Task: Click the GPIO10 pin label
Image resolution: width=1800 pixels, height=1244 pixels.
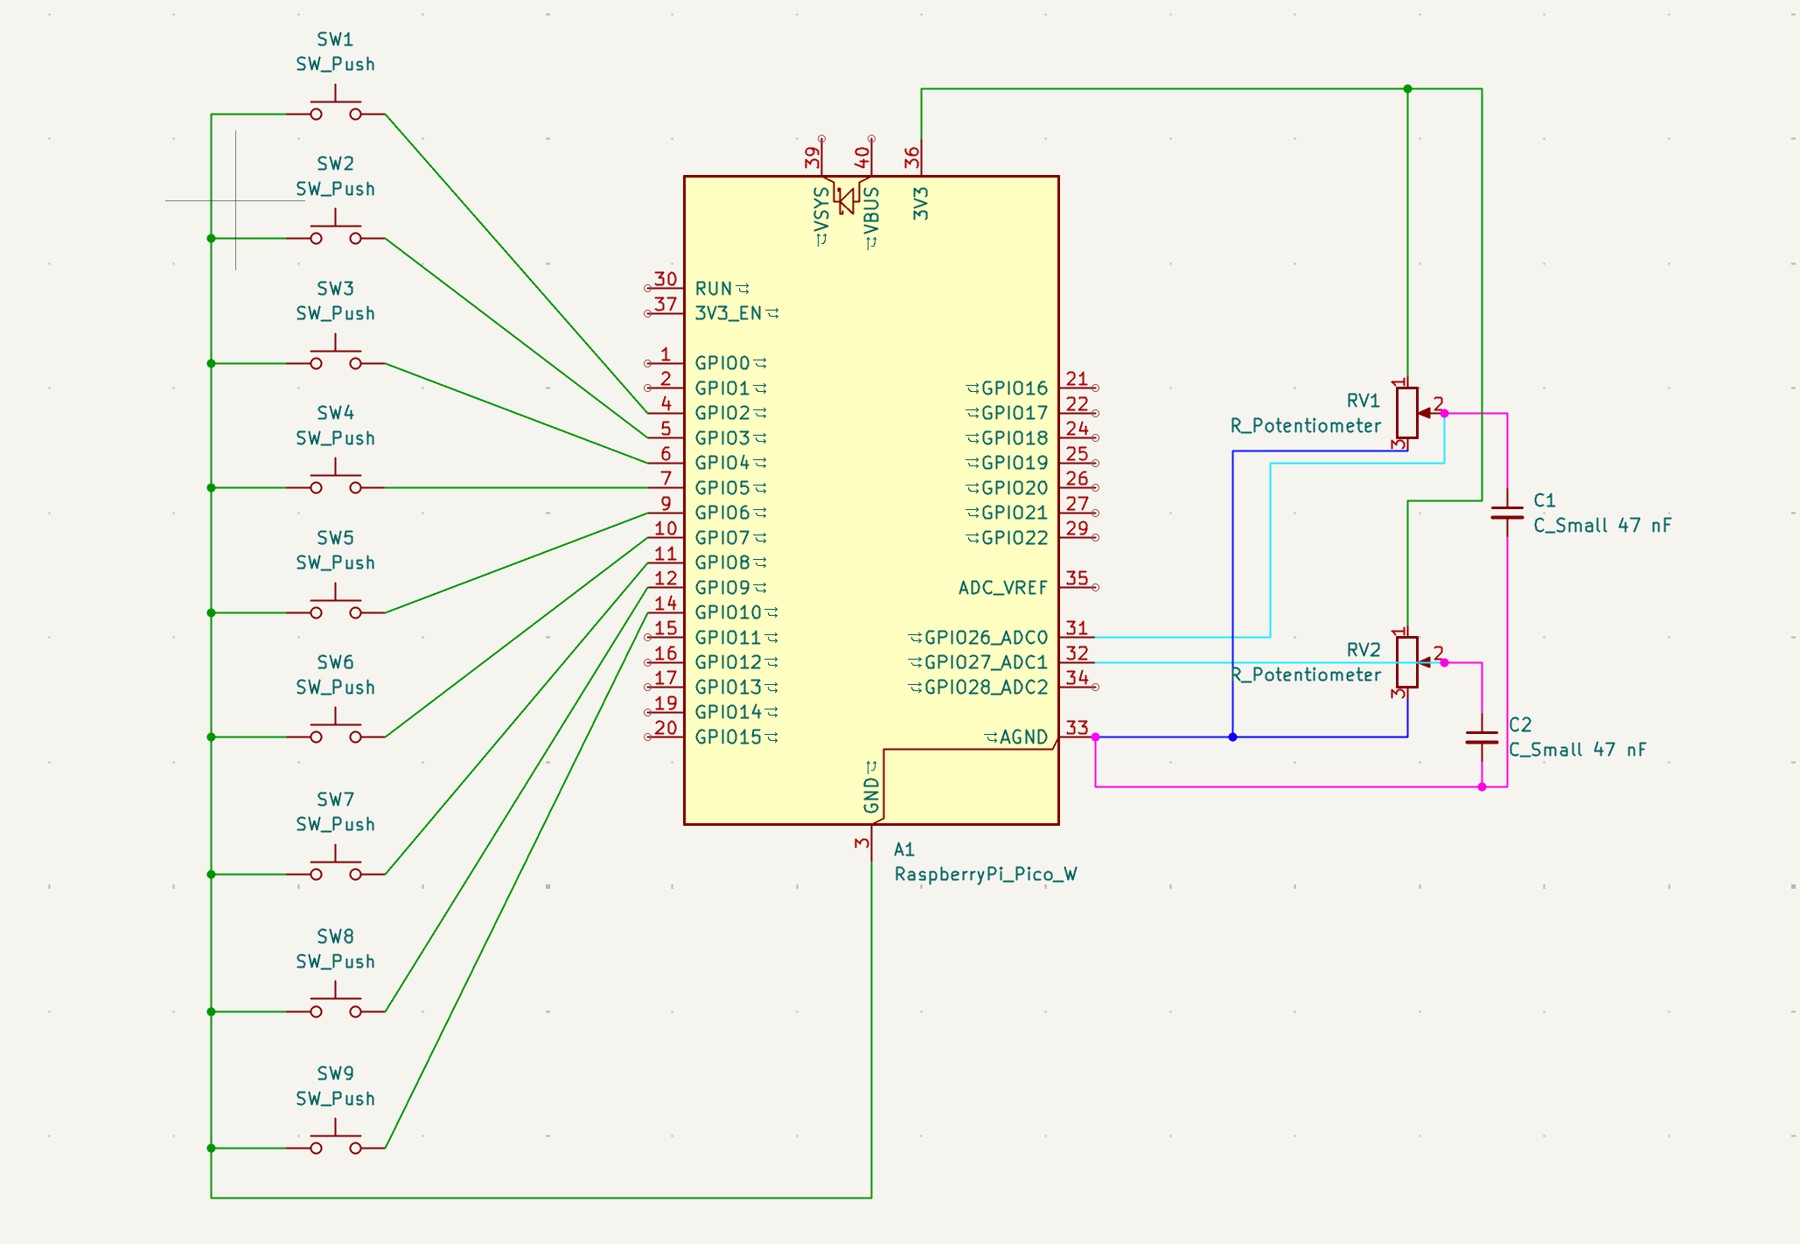Action: [x=728, y=612]
